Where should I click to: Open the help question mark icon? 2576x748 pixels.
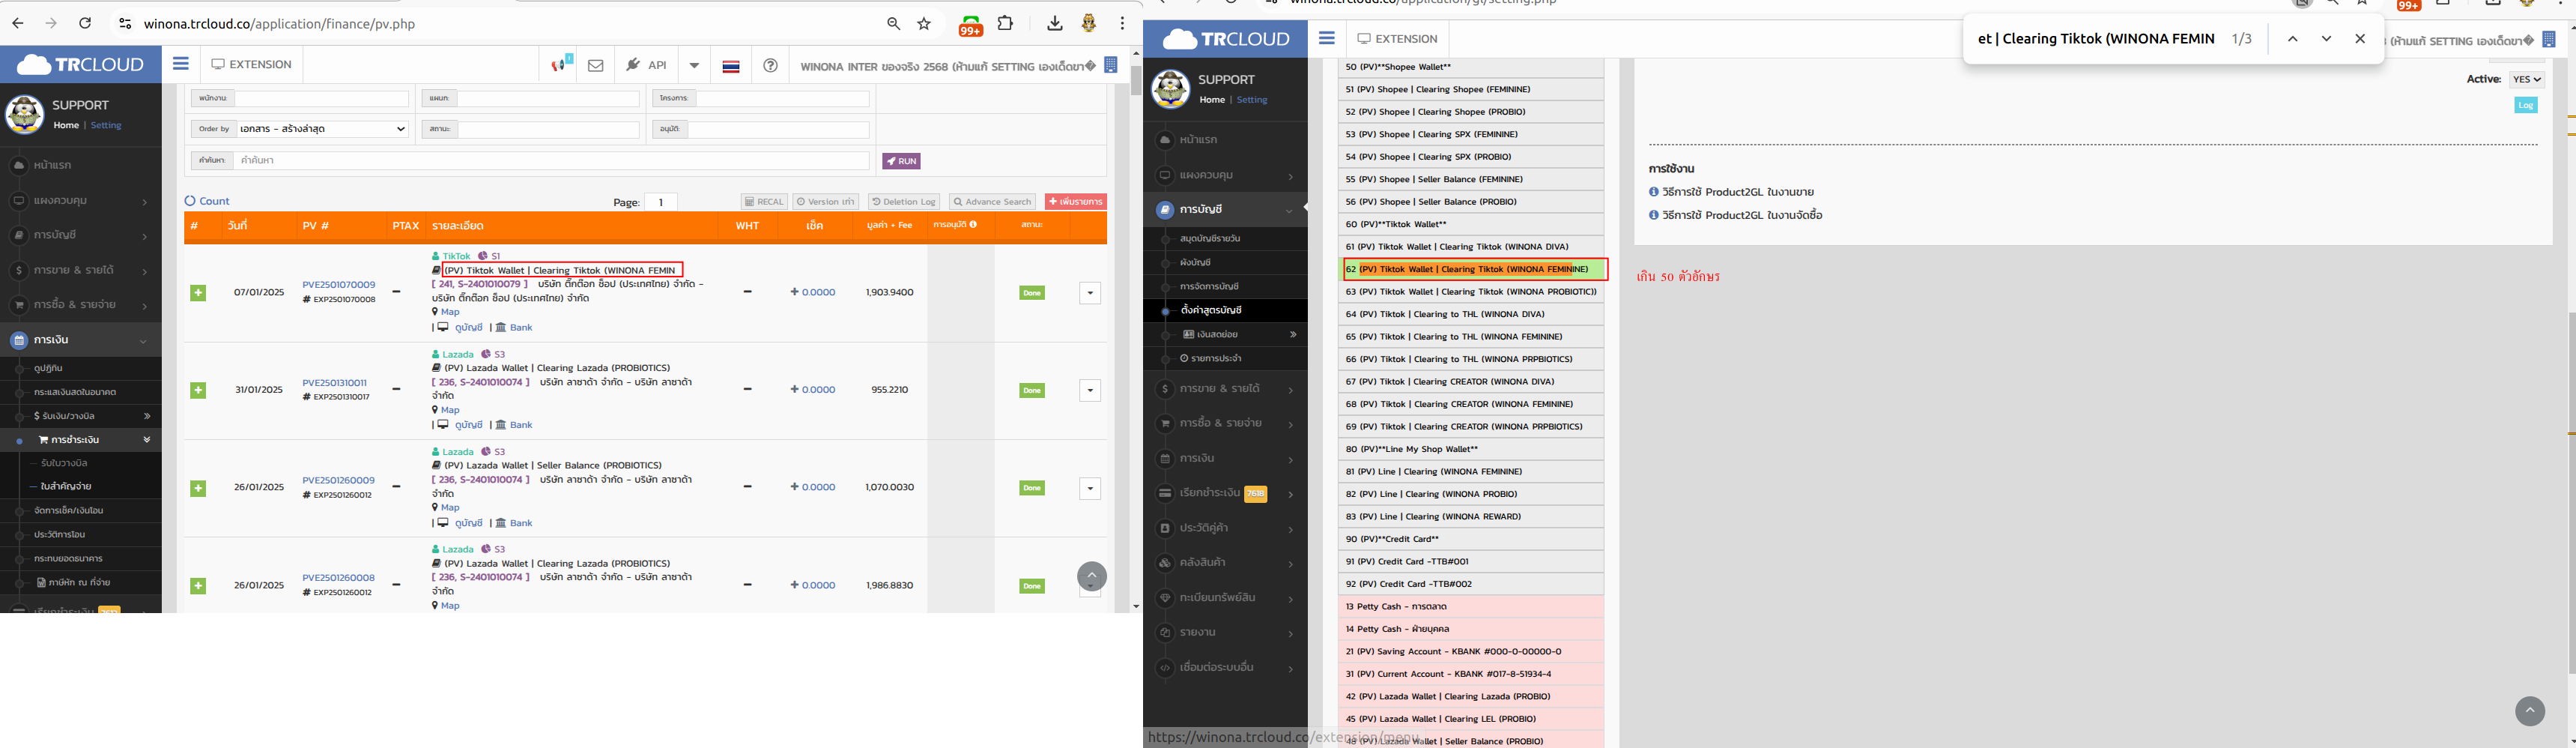(770, 65)
